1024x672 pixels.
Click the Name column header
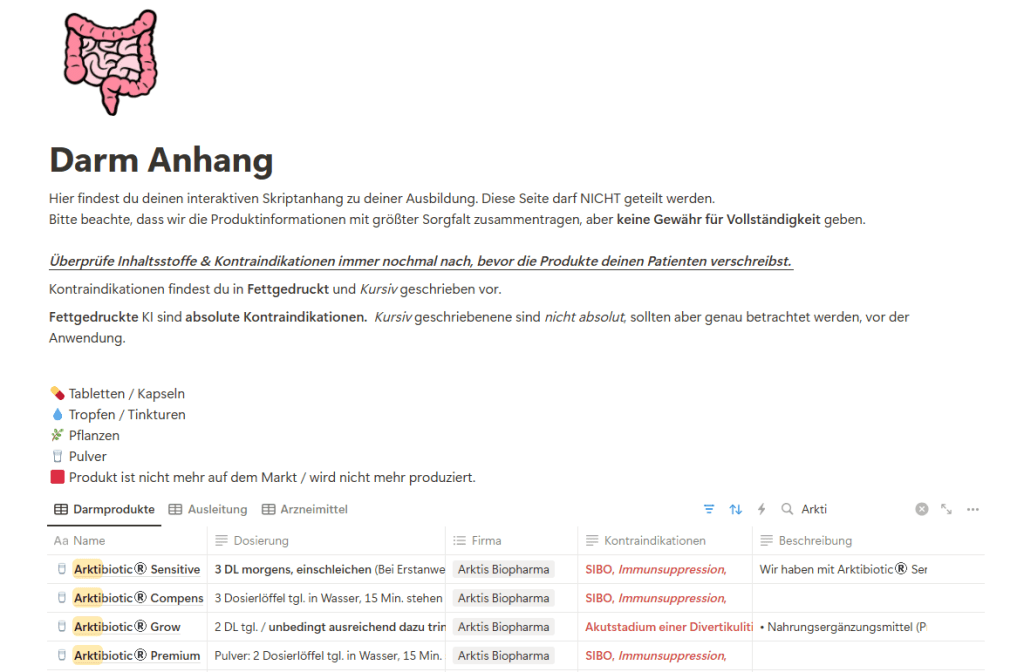127,541
